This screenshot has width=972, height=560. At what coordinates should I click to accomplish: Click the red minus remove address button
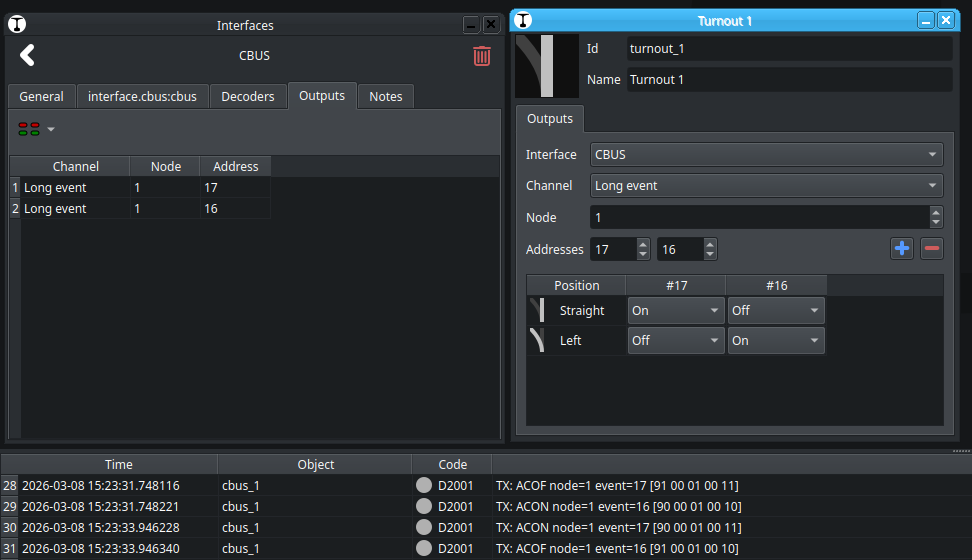932,248
